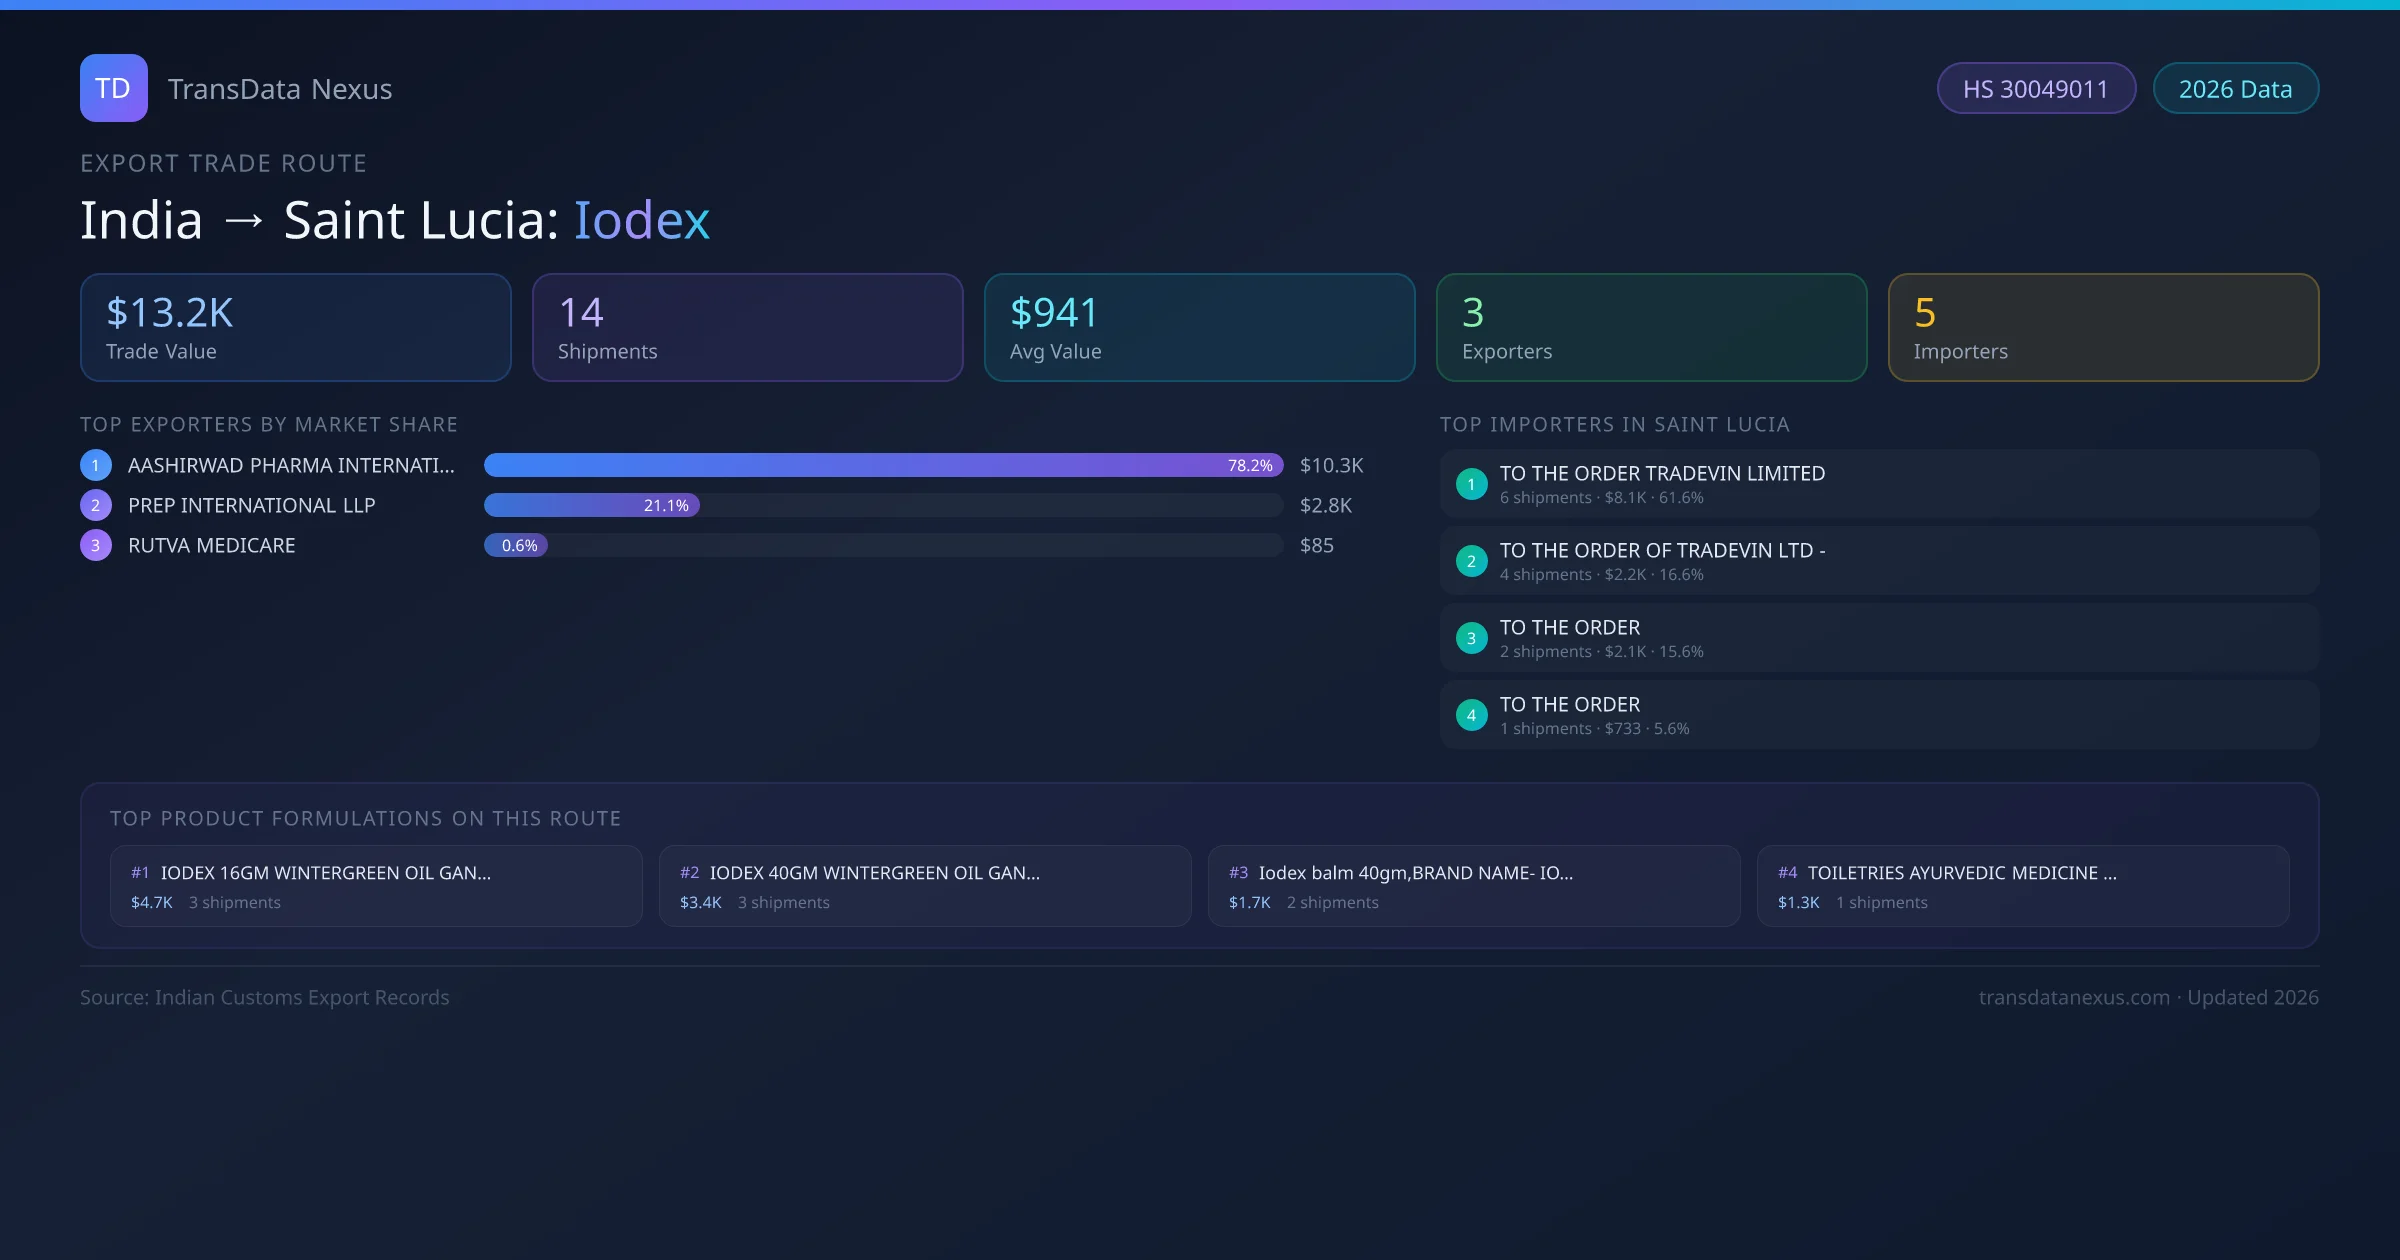
Task: Click transdatanexus.com footer link
Action: click(2074, 997)
